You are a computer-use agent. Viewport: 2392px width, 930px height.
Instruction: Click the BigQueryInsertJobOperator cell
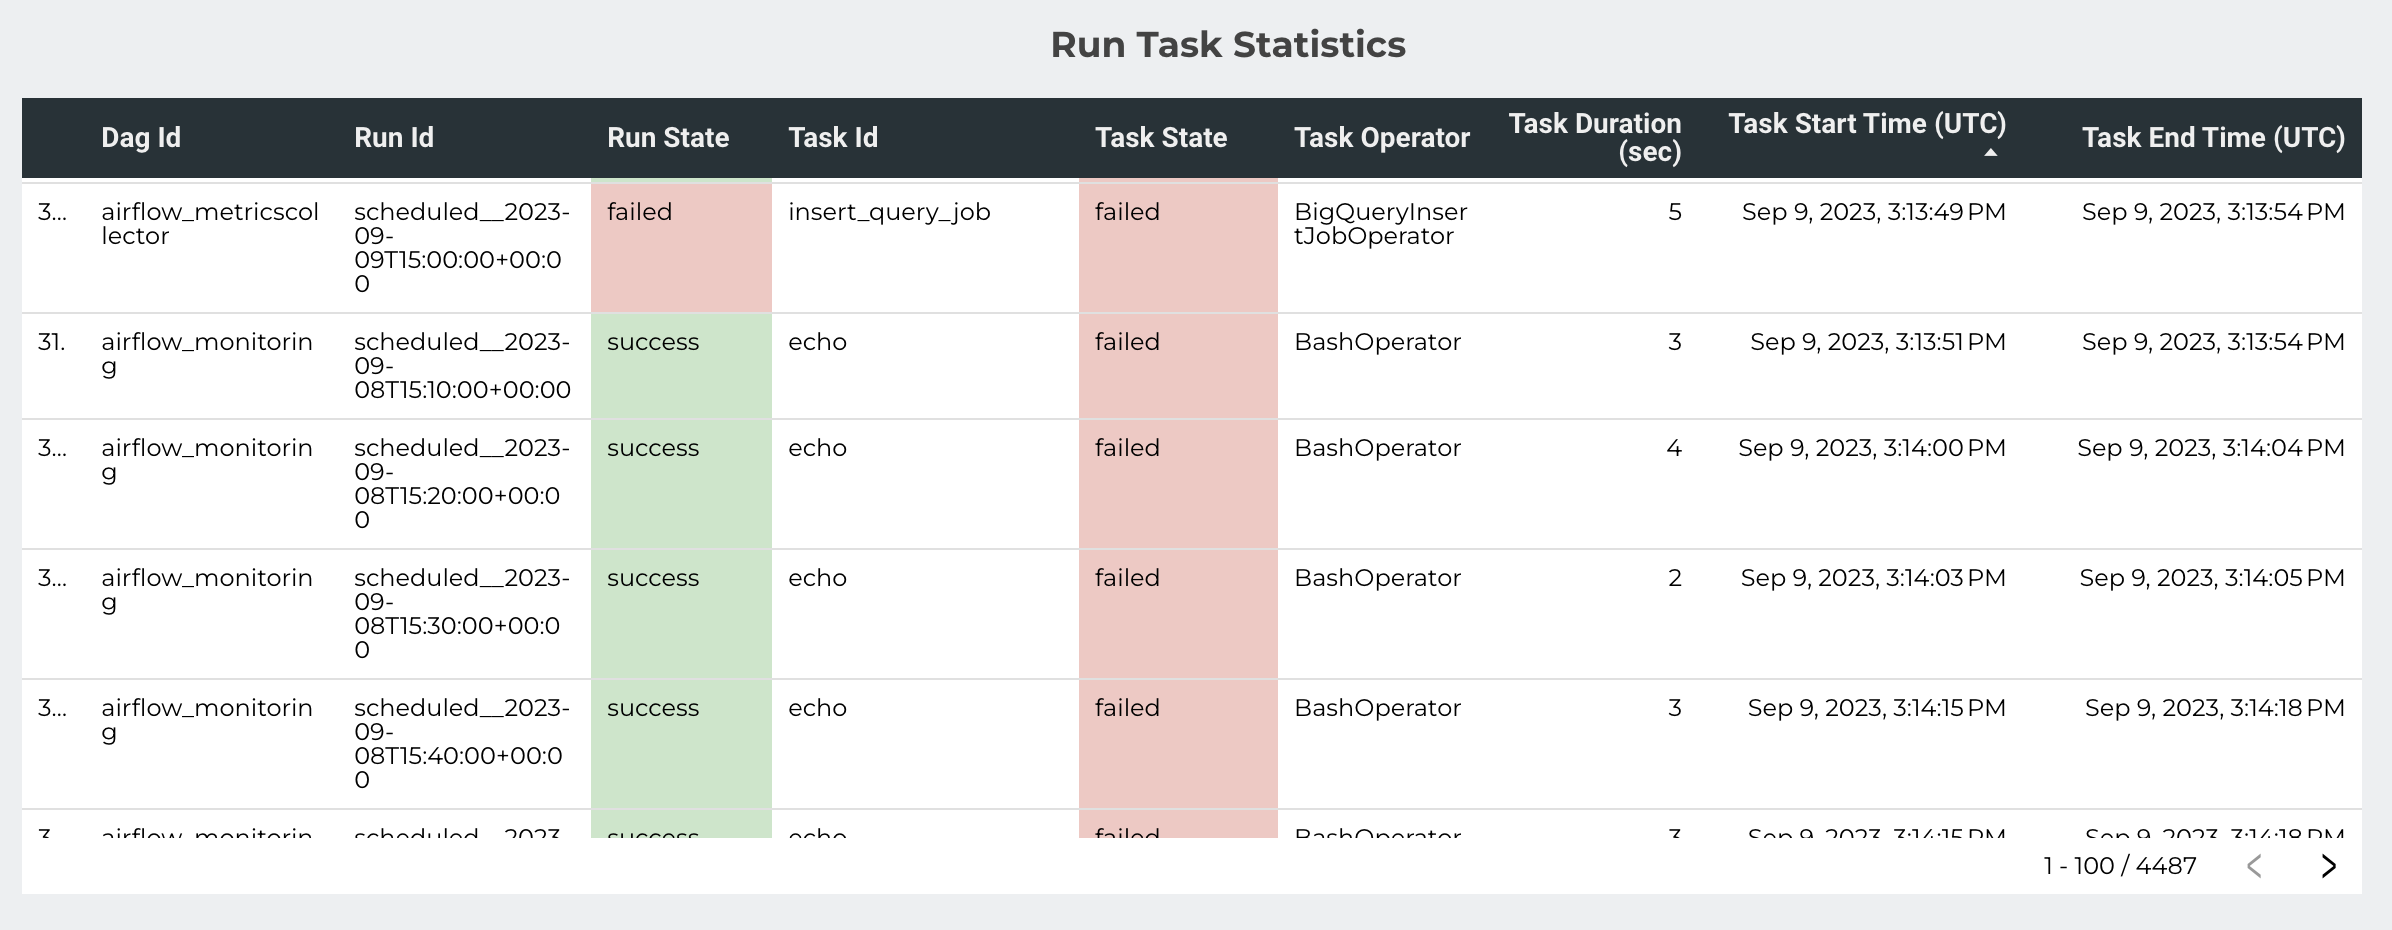click(1380, 224)
